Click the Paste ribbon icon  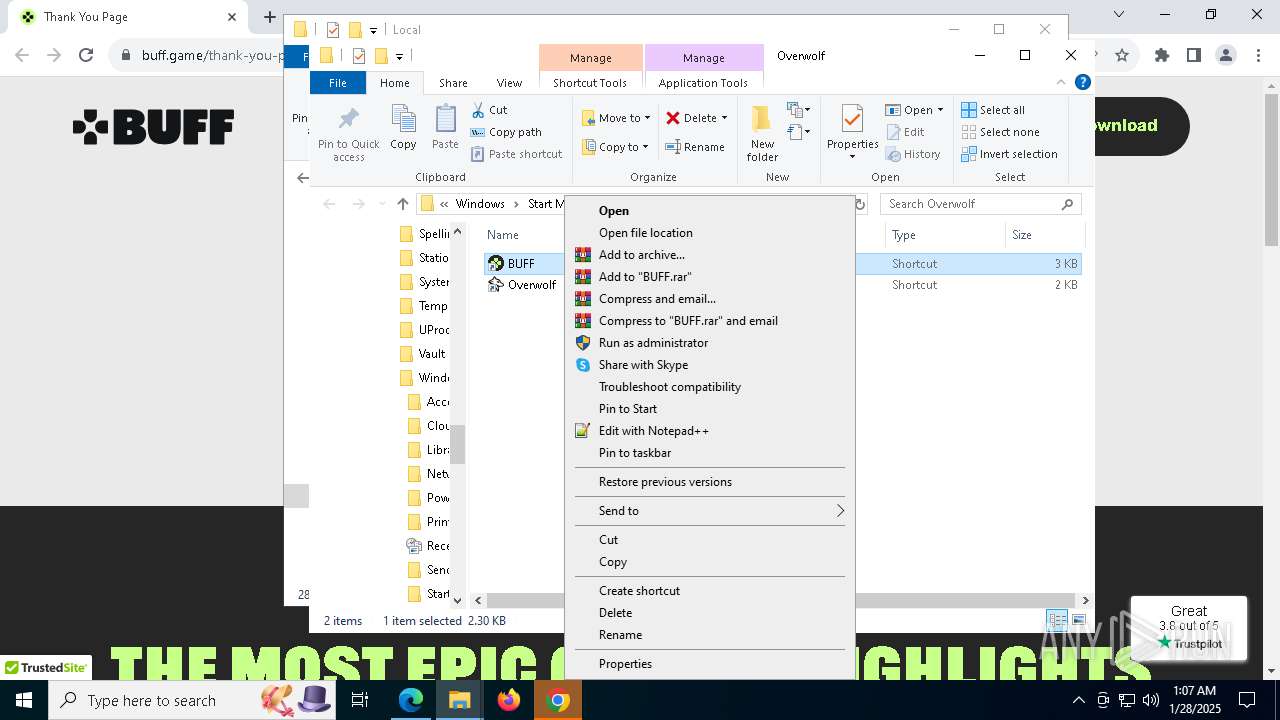click(x=445, y=127)
